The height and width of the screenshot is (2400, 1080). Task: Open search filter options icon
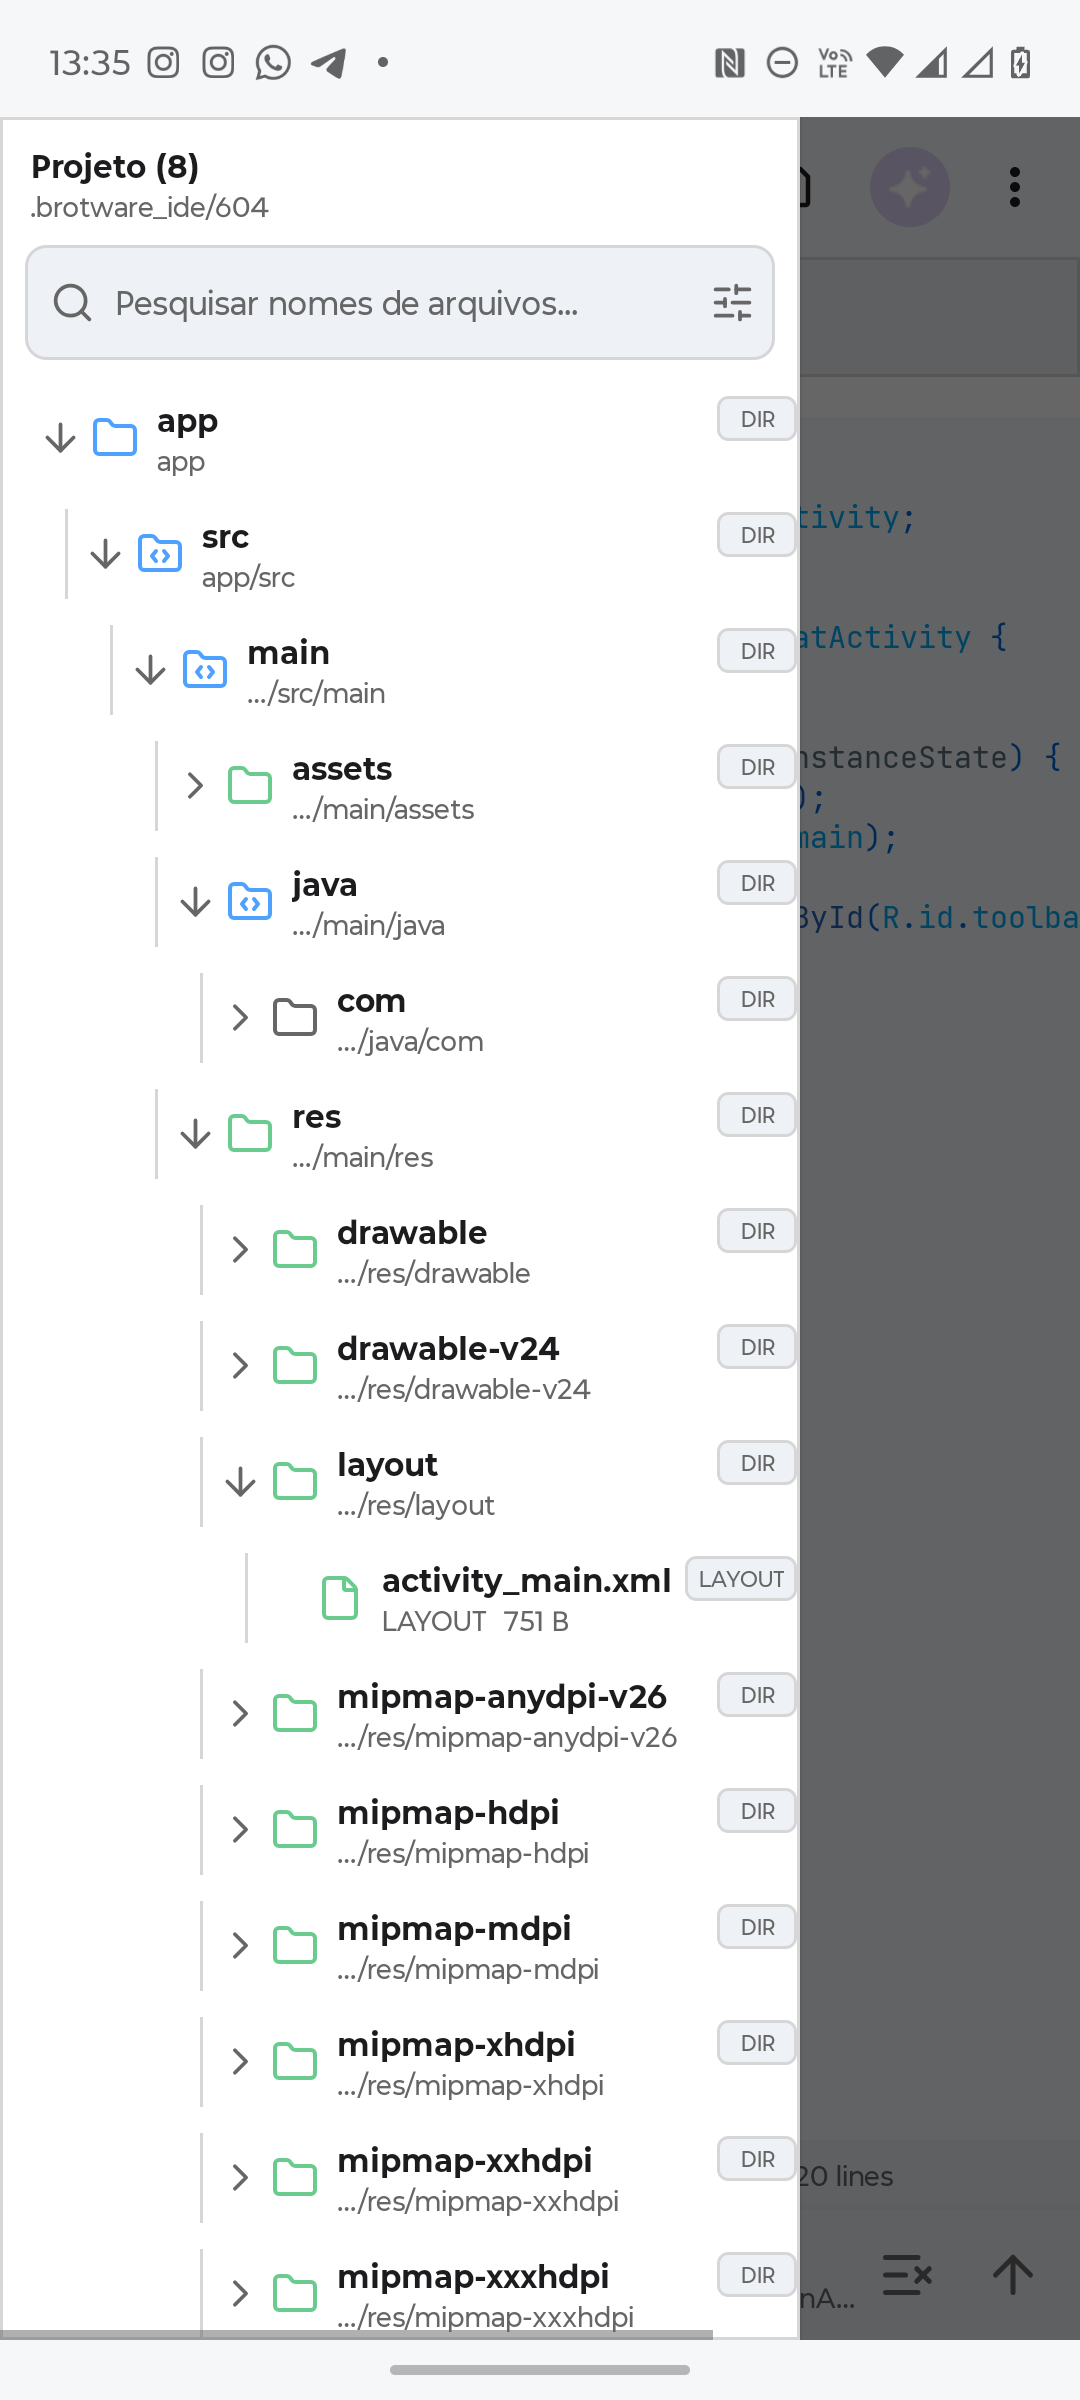(x=732, y=303)
